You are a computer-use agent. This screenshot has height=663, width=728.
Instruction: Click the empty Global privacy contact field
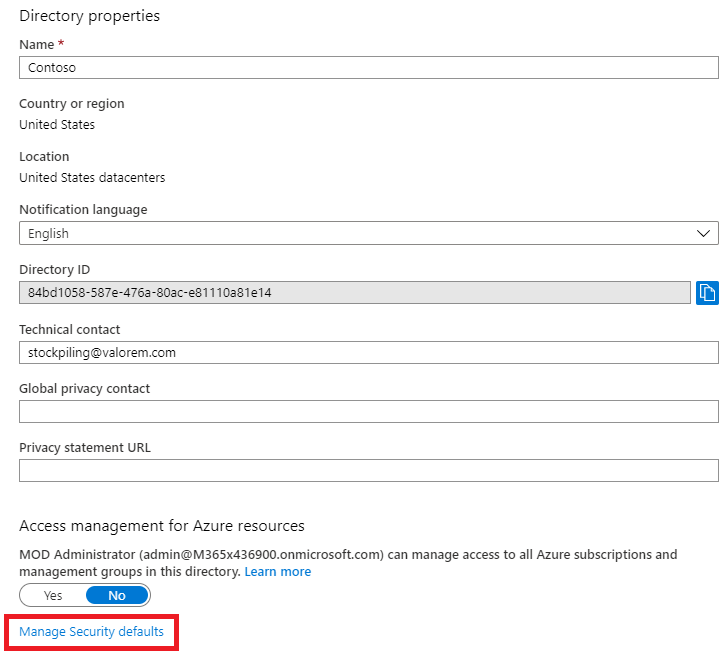tap(368, 412)
